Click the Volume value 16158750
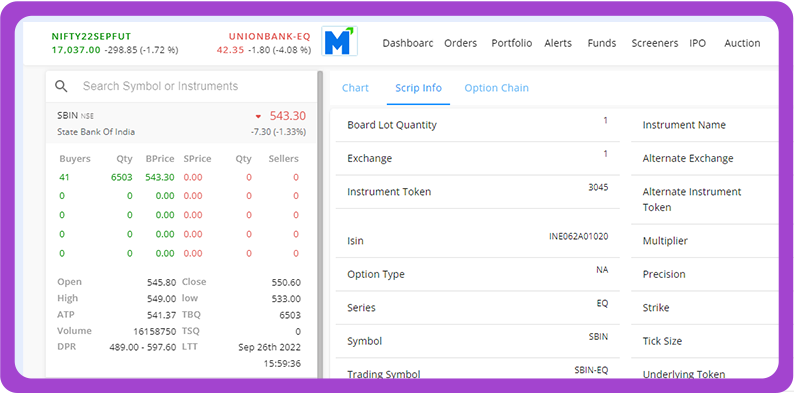This screenshot has width=794, height=393. [x=154, y=332]
